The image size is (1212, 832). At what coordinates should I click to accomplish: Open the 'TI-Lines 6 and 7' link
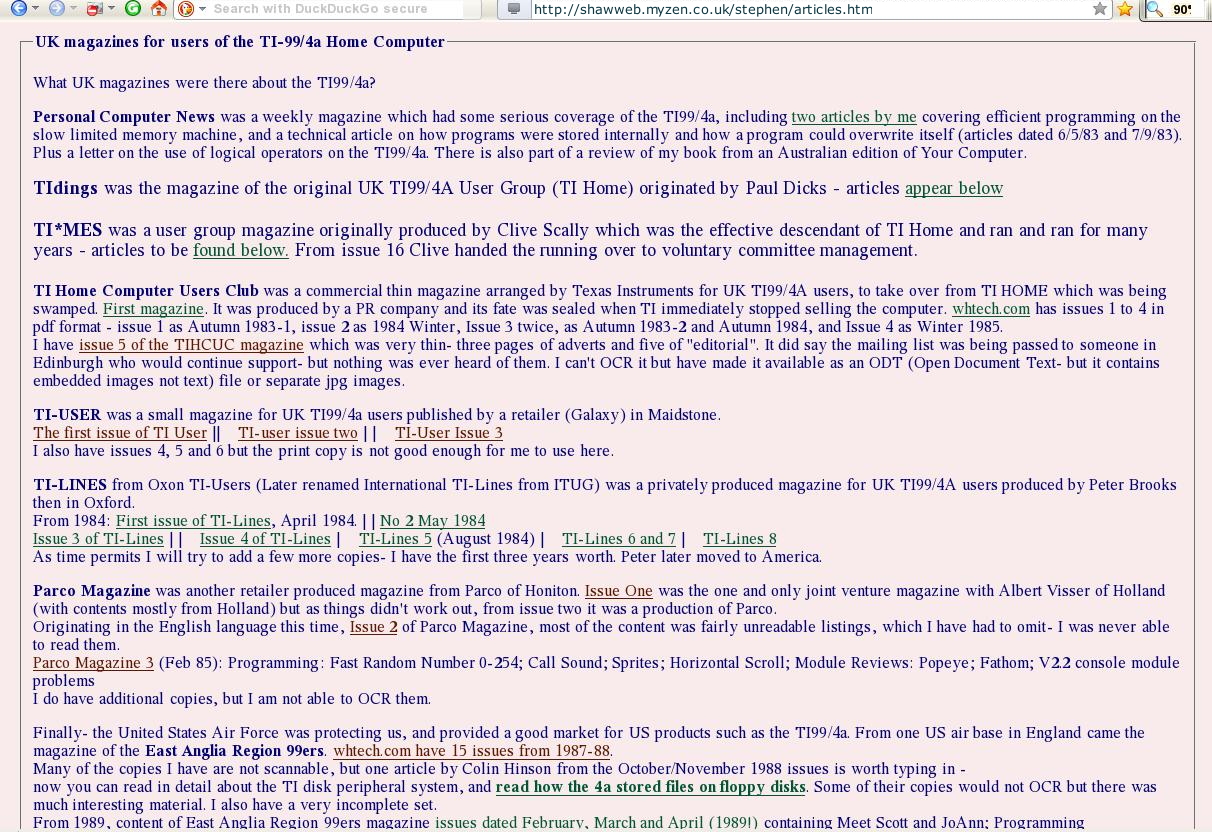coord(619,539)
